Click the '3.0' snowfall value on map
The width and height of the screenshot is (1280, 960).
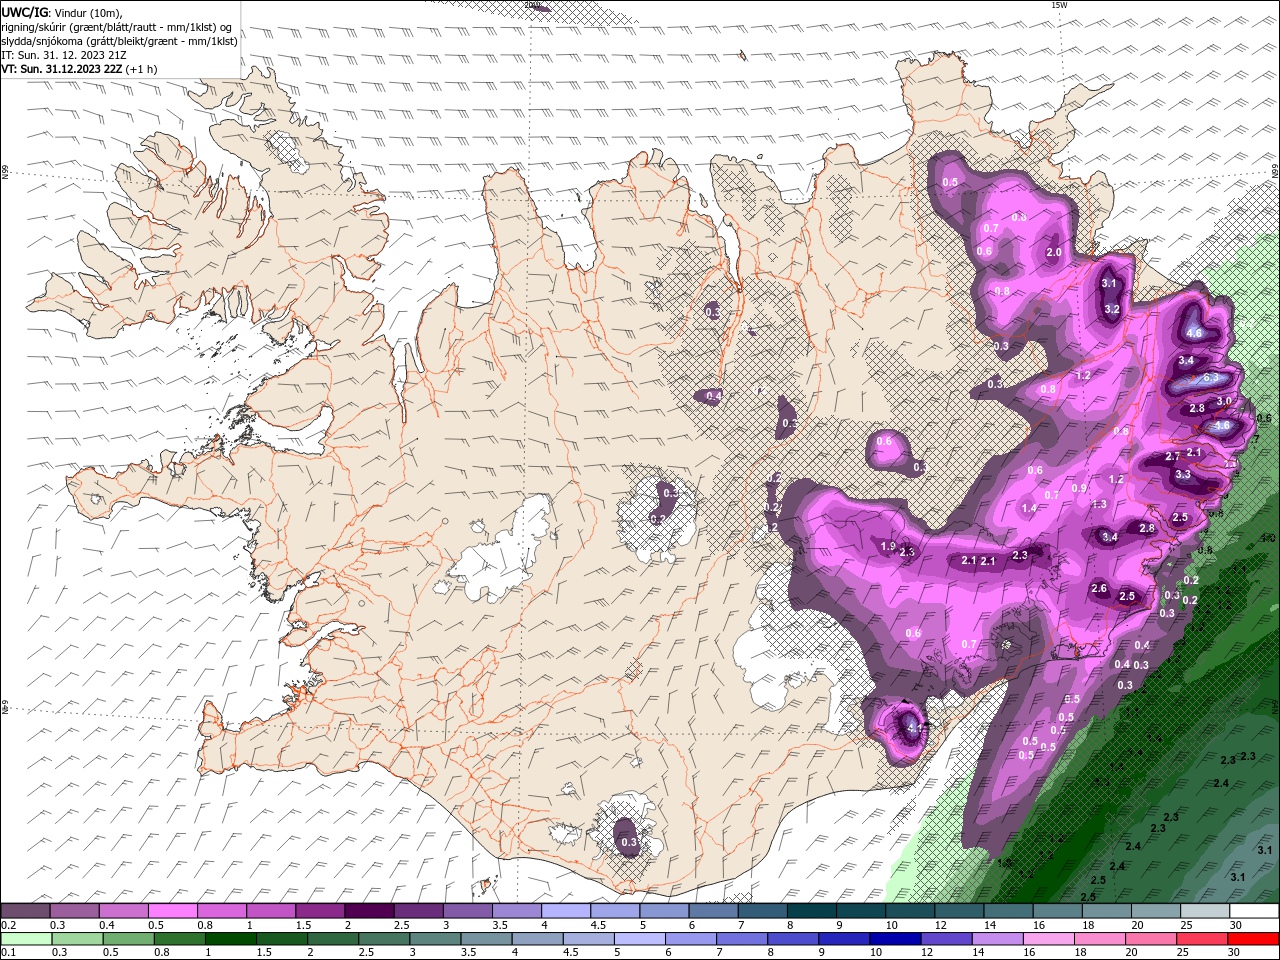[x=1224, y=401]
